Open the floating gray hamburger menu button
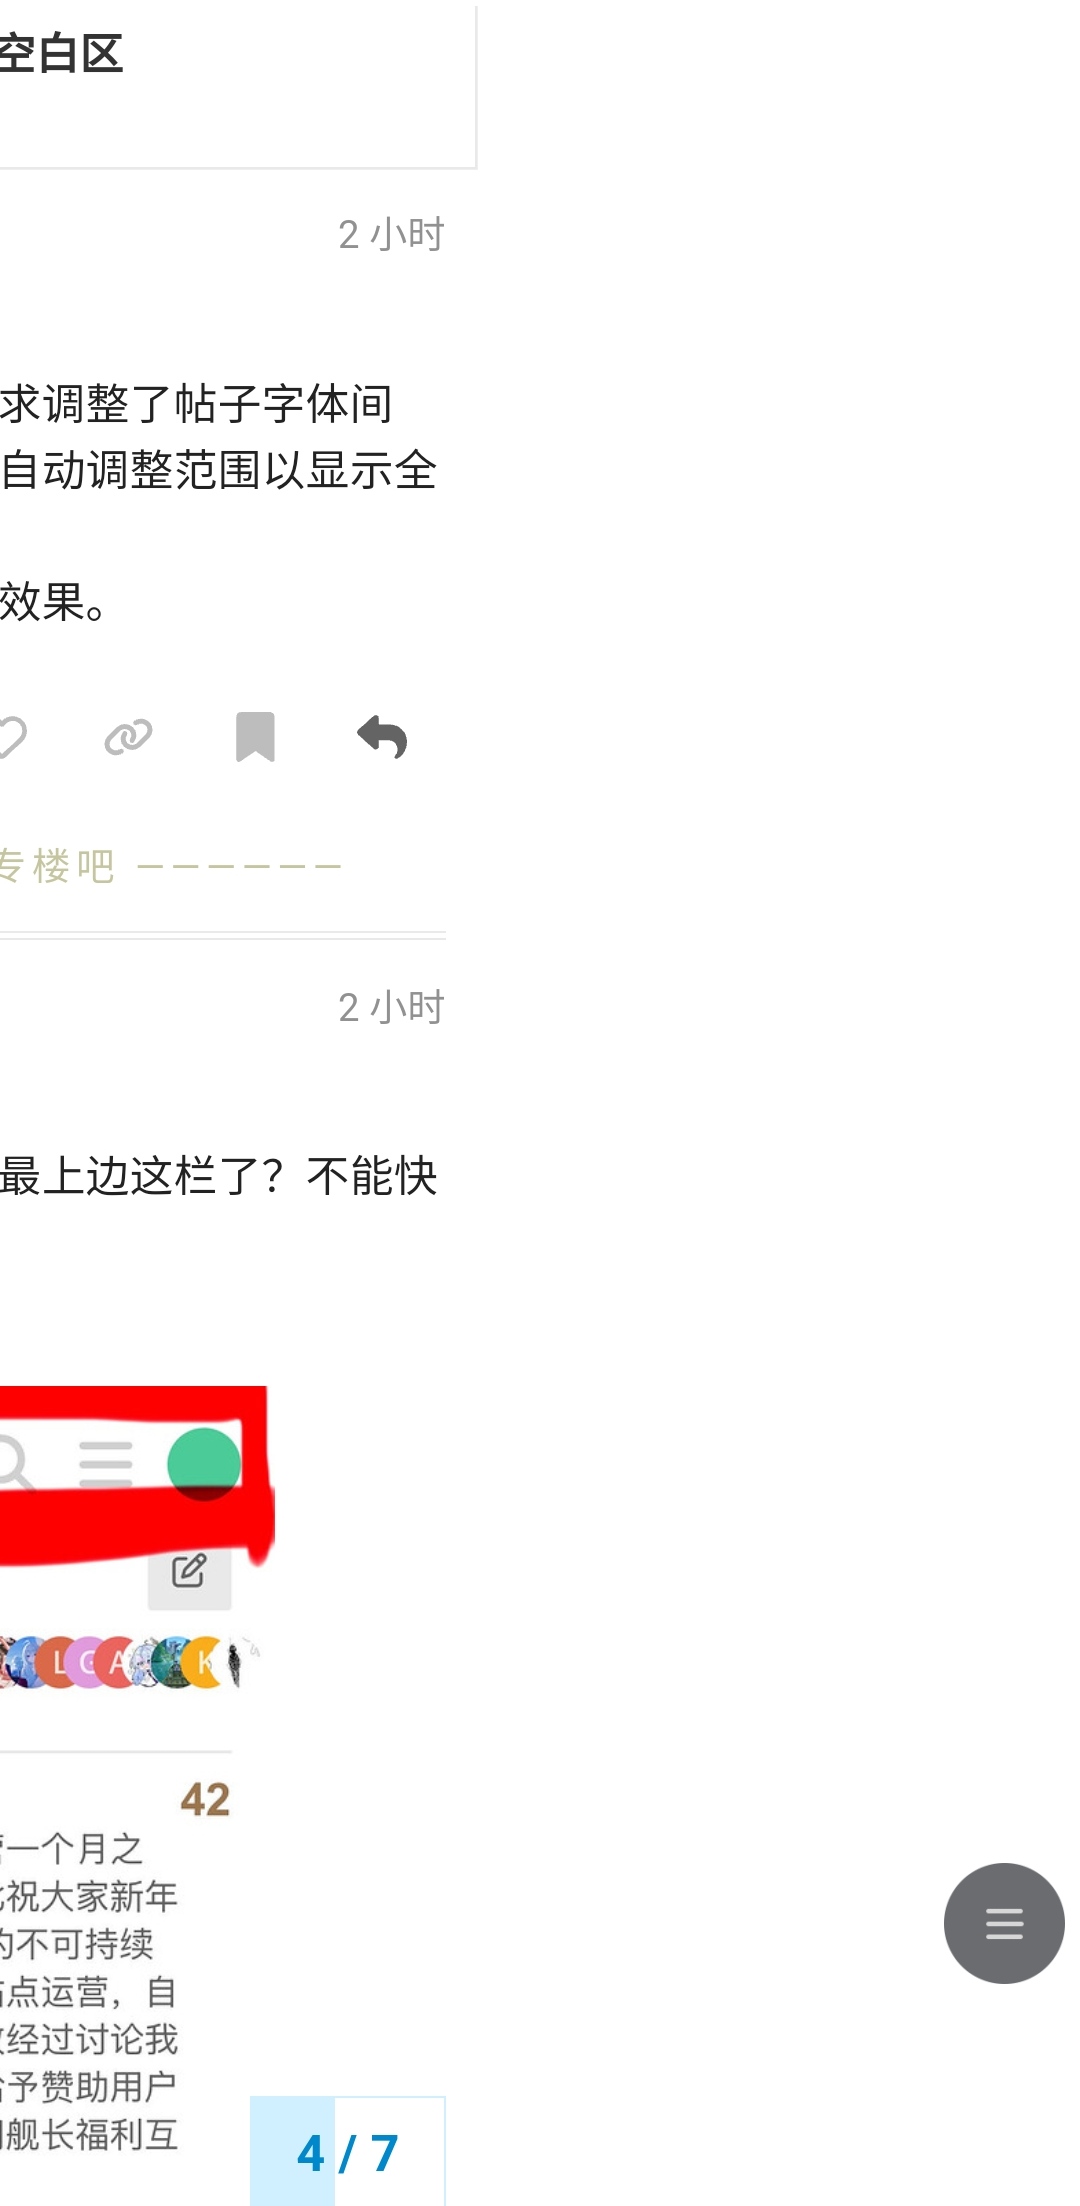The width and height of the screenshot is (1080, 2206). [1004, 1922]
